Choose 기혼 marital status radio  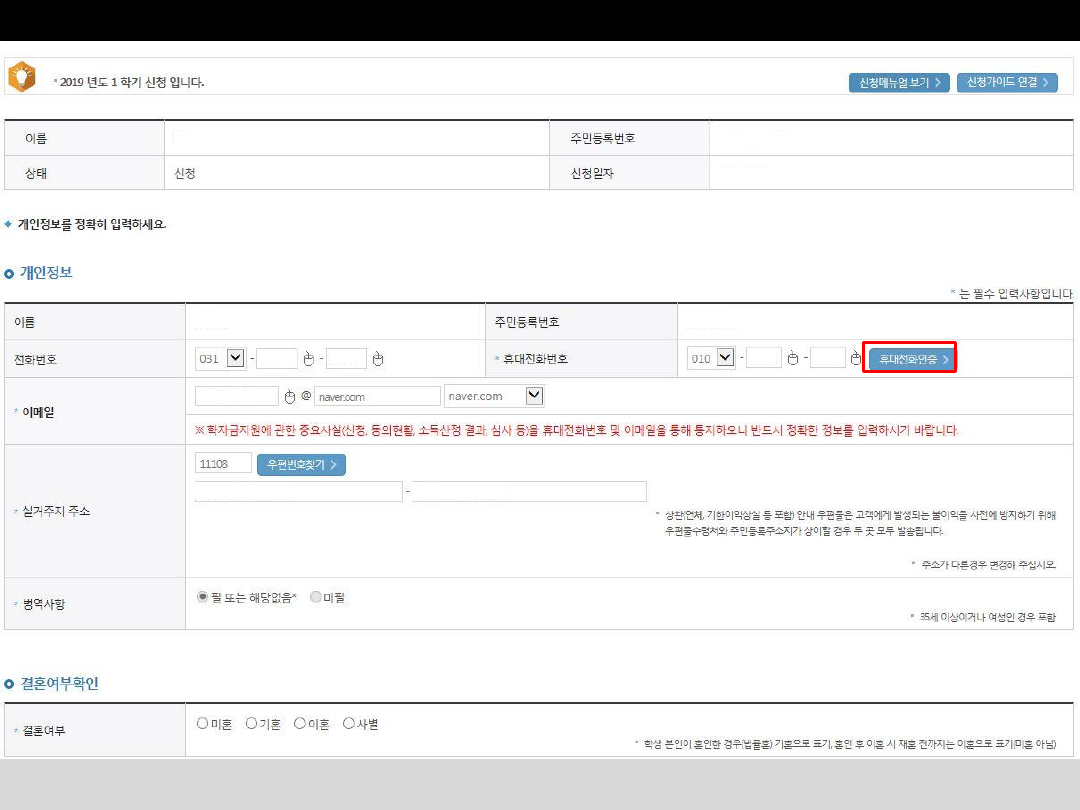tap(252, 723)
